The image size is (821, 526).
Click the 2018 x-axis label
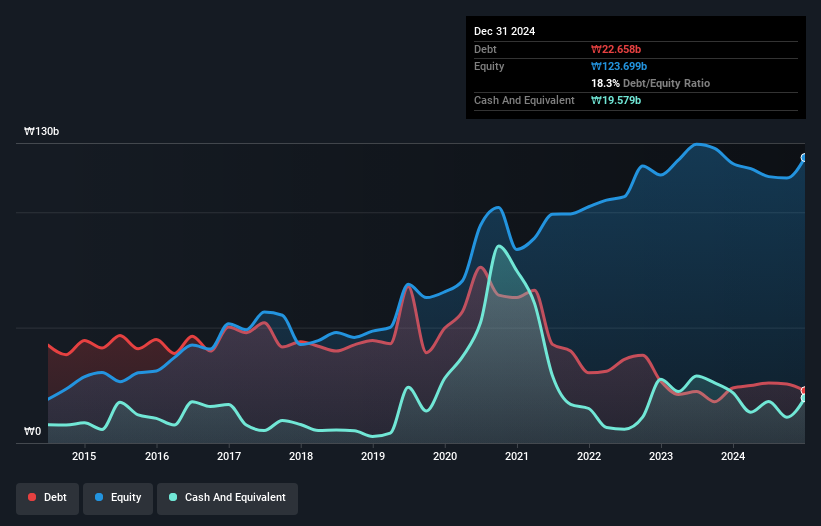click(301, 456)
